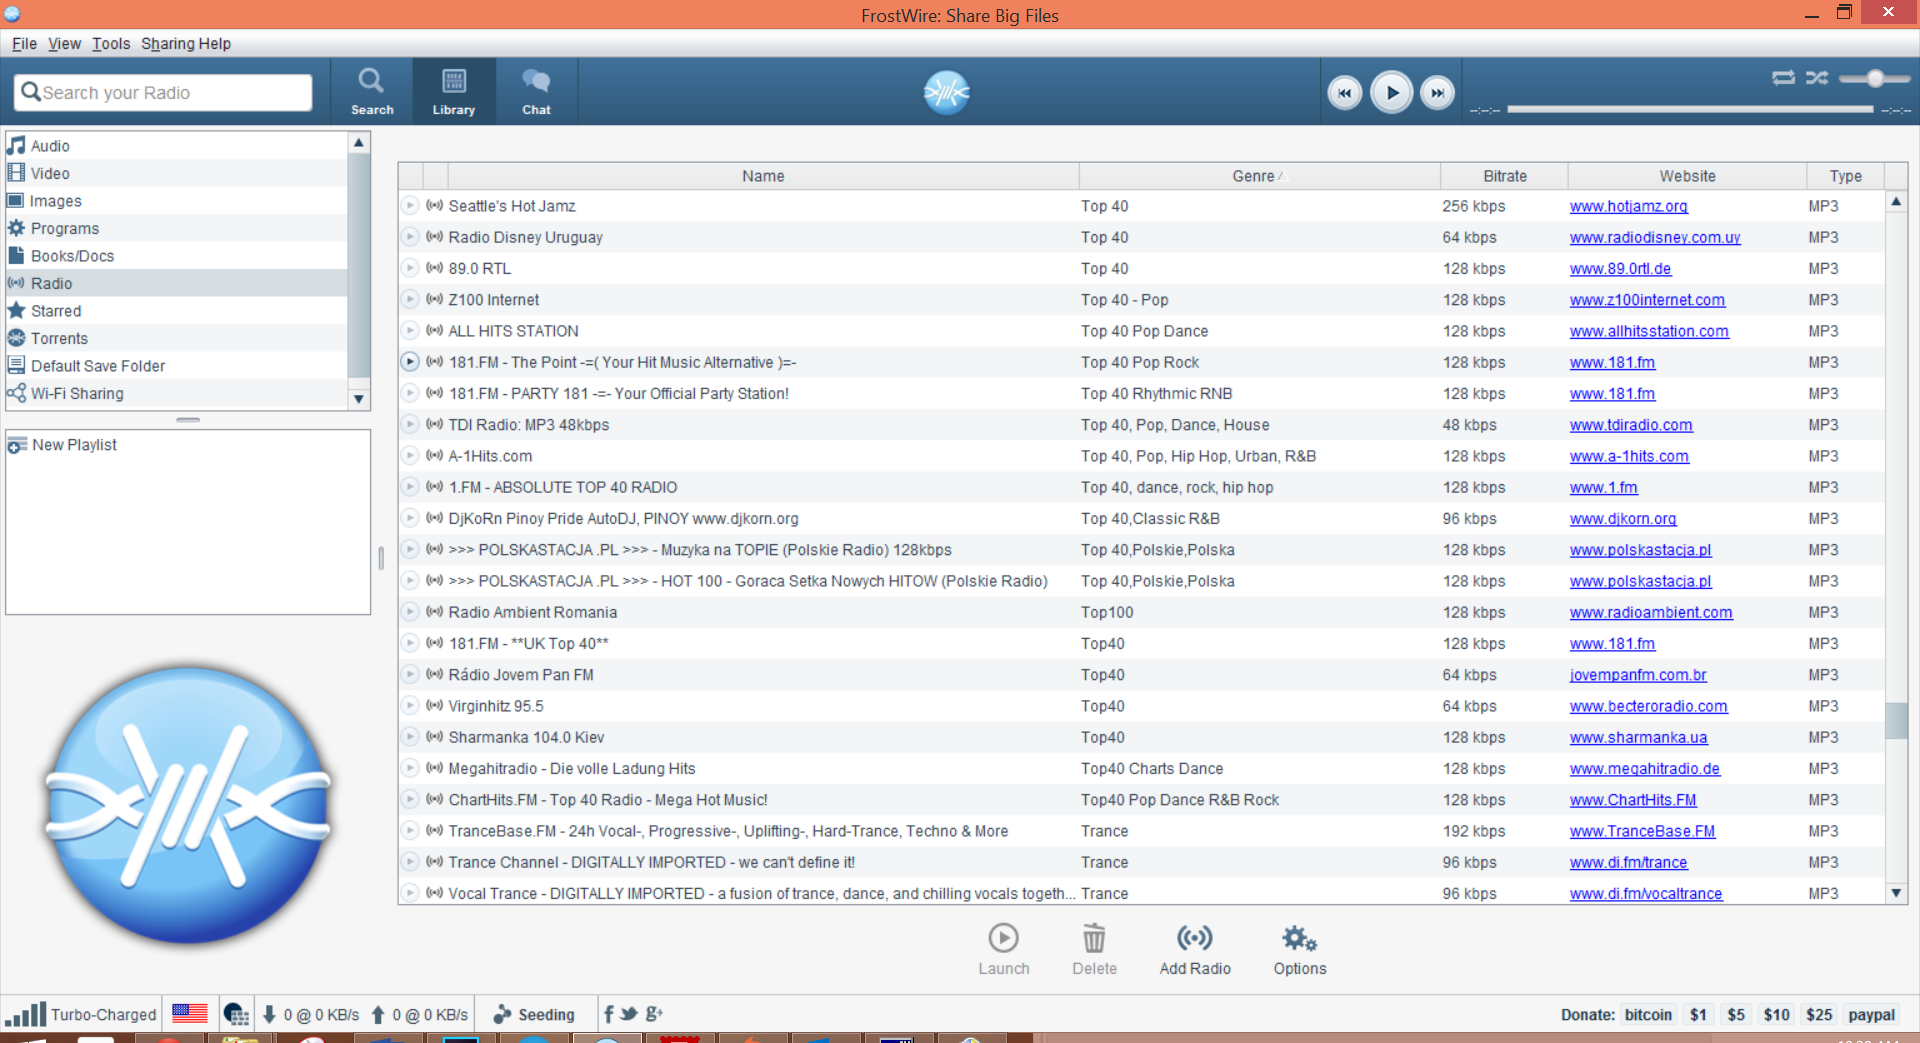Click the playback progress bar
Viewport: 1920px width, 1043px height.
point(1690,109)
